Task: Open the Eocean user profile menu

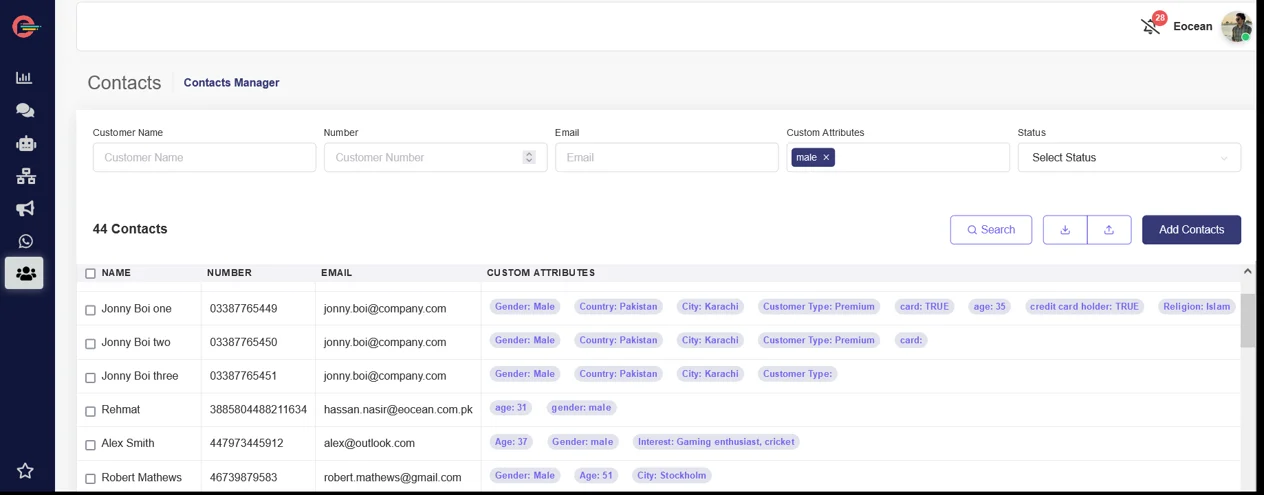Action: coord(1236,27)
